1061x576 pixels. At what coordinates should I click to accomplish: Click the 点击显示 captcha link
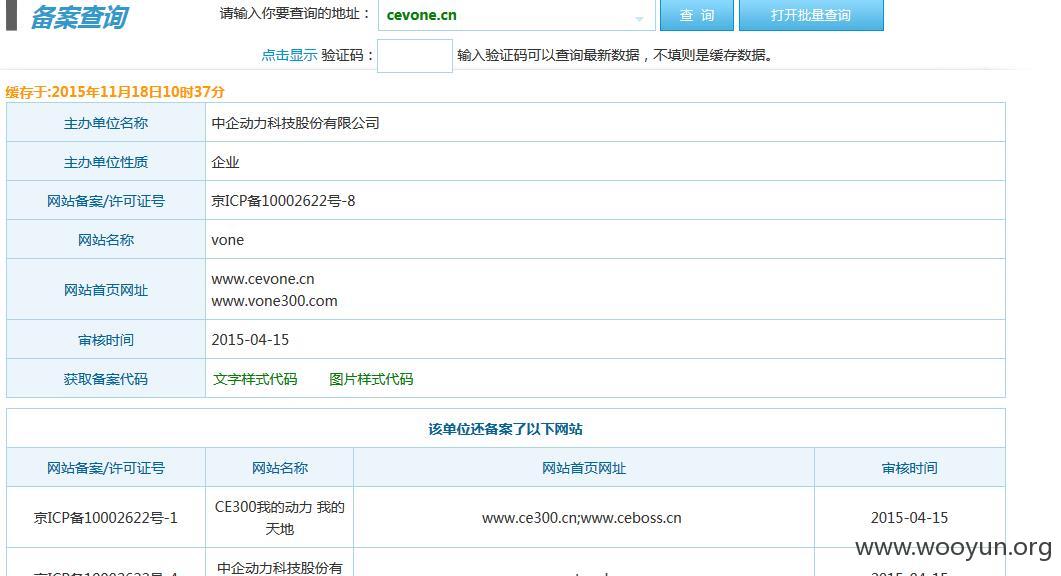click(x=289, y=56)
